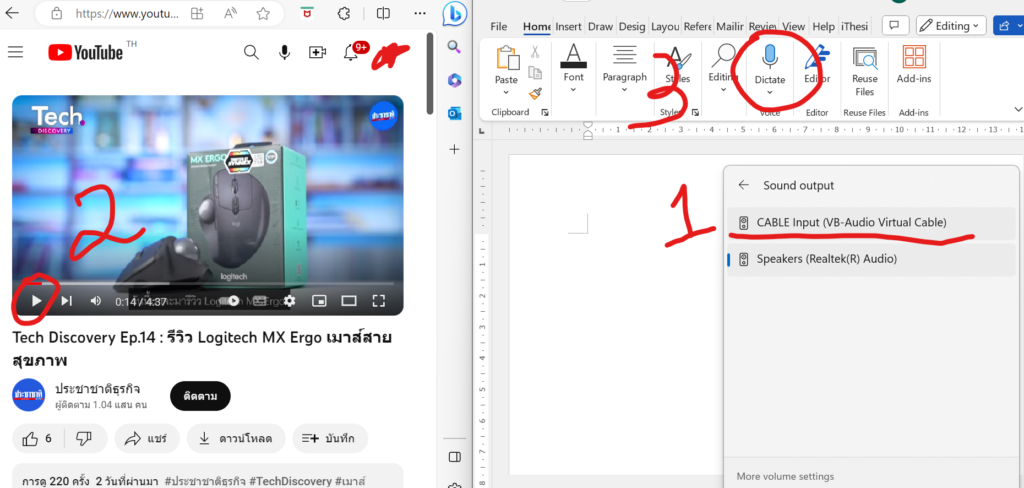This screenshot has width=1024, height=488.
Task: Expand the Editing group dropdown
Action: tap(723, 89)
